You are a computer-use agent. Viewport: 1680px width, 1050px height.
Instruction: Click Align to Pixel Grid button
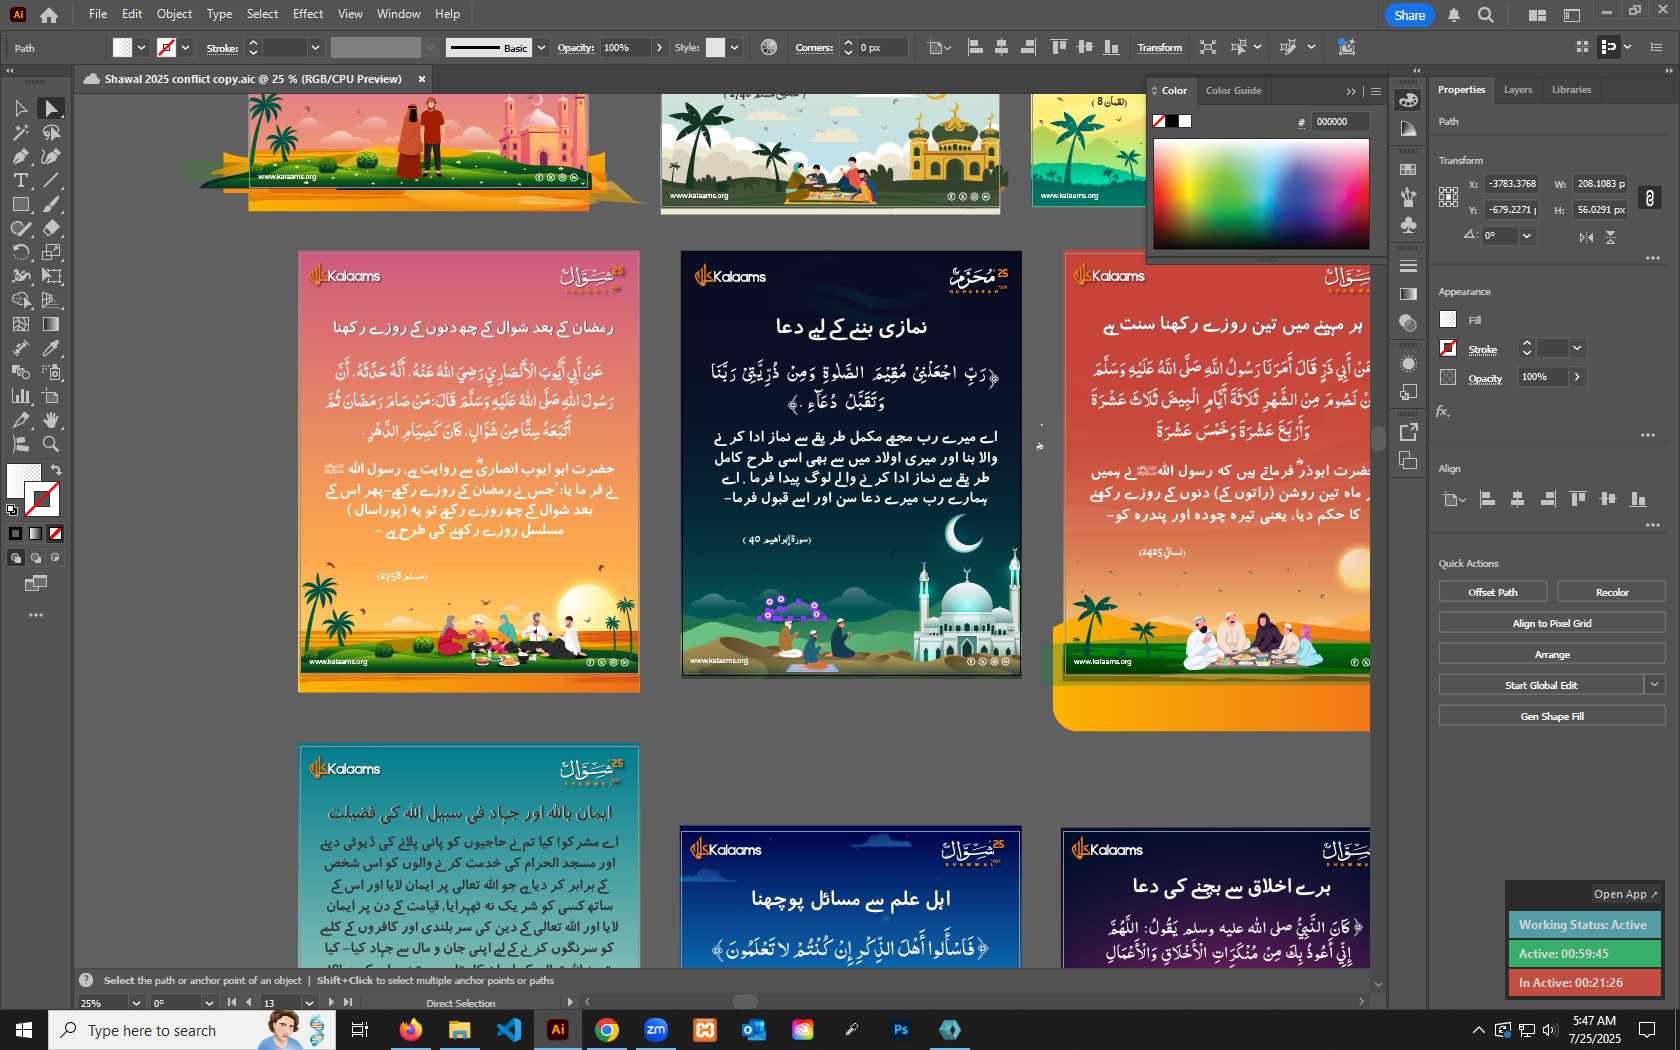coord(1552,623)
